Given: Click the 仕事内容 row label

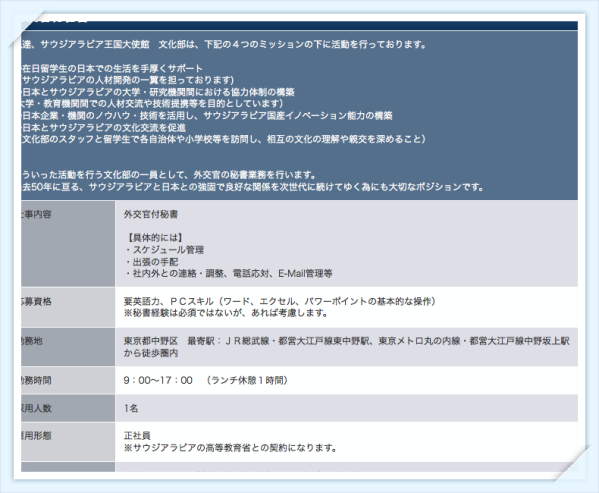Looking at the screenshot, I should point(36,214).
